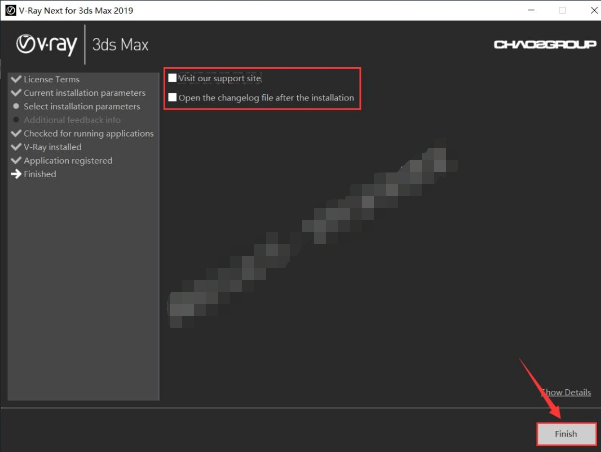This screenshot has height=452, width=601.
Task: Click the V-Ray icon in the title bar
Action: tap(10, 9)
